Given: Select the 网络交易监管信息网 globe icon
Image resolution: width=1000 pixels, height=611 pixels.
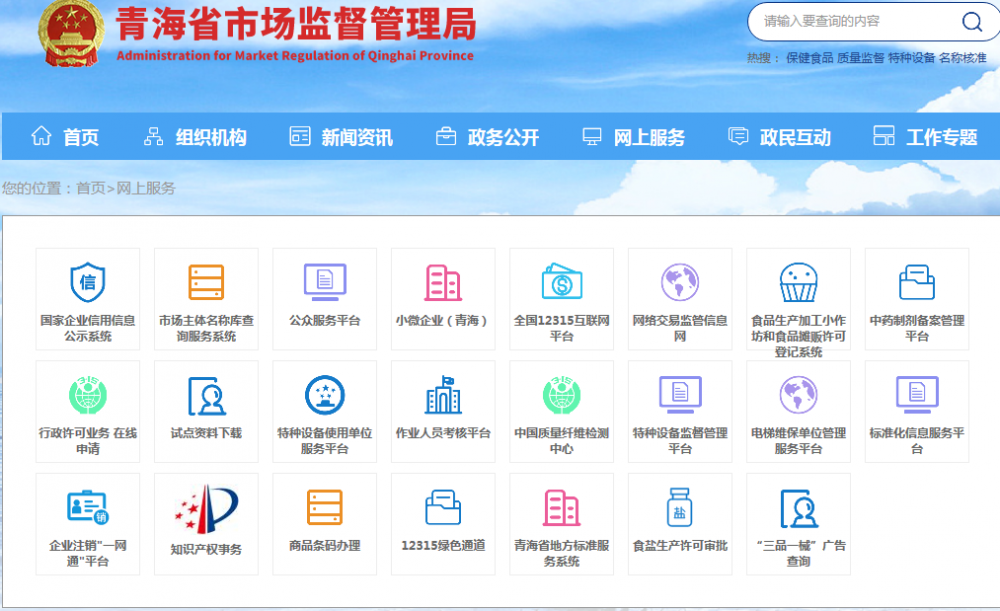Looking at the screenshot, I should pos(680,282).
